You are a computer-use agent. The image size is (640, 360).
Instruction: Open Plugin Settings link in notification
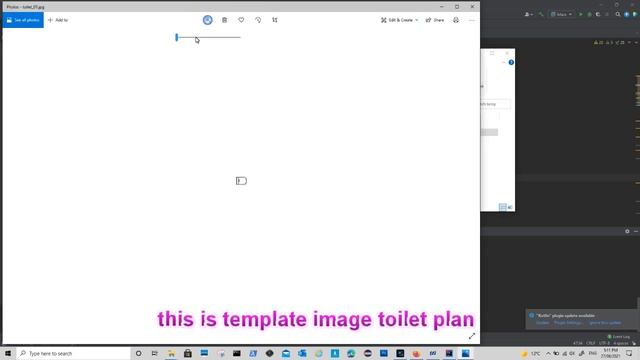point(568,323)
